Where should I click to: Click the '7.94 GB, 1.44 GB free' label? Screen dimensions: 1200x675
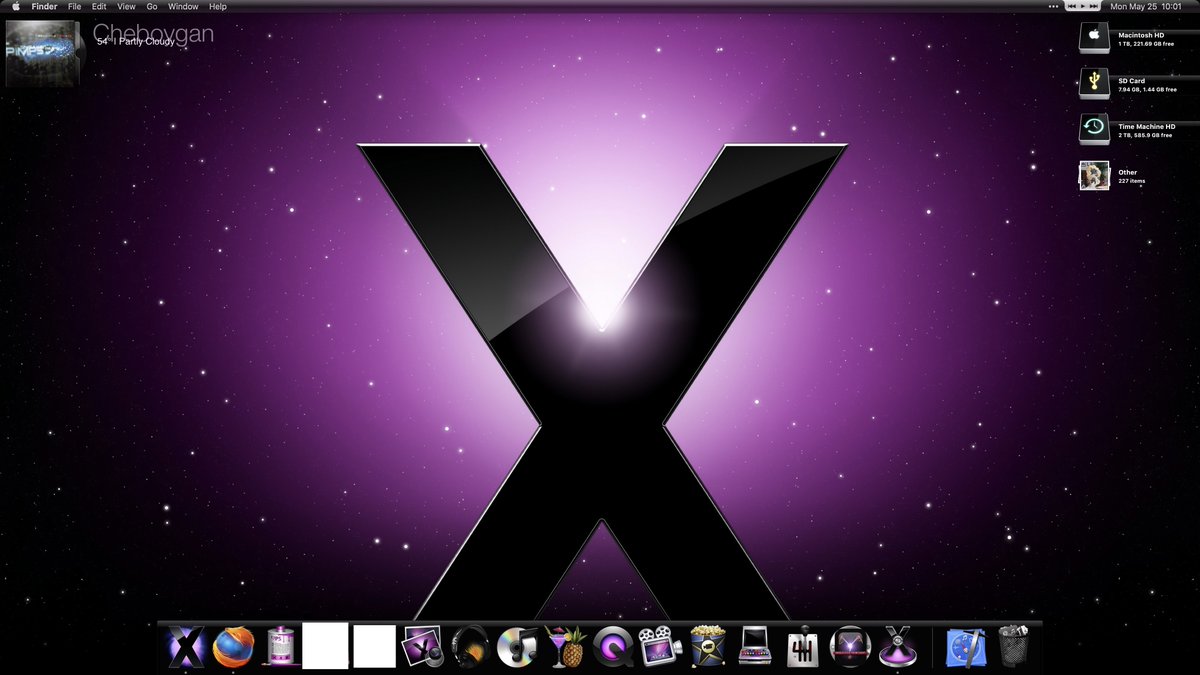1147,90
